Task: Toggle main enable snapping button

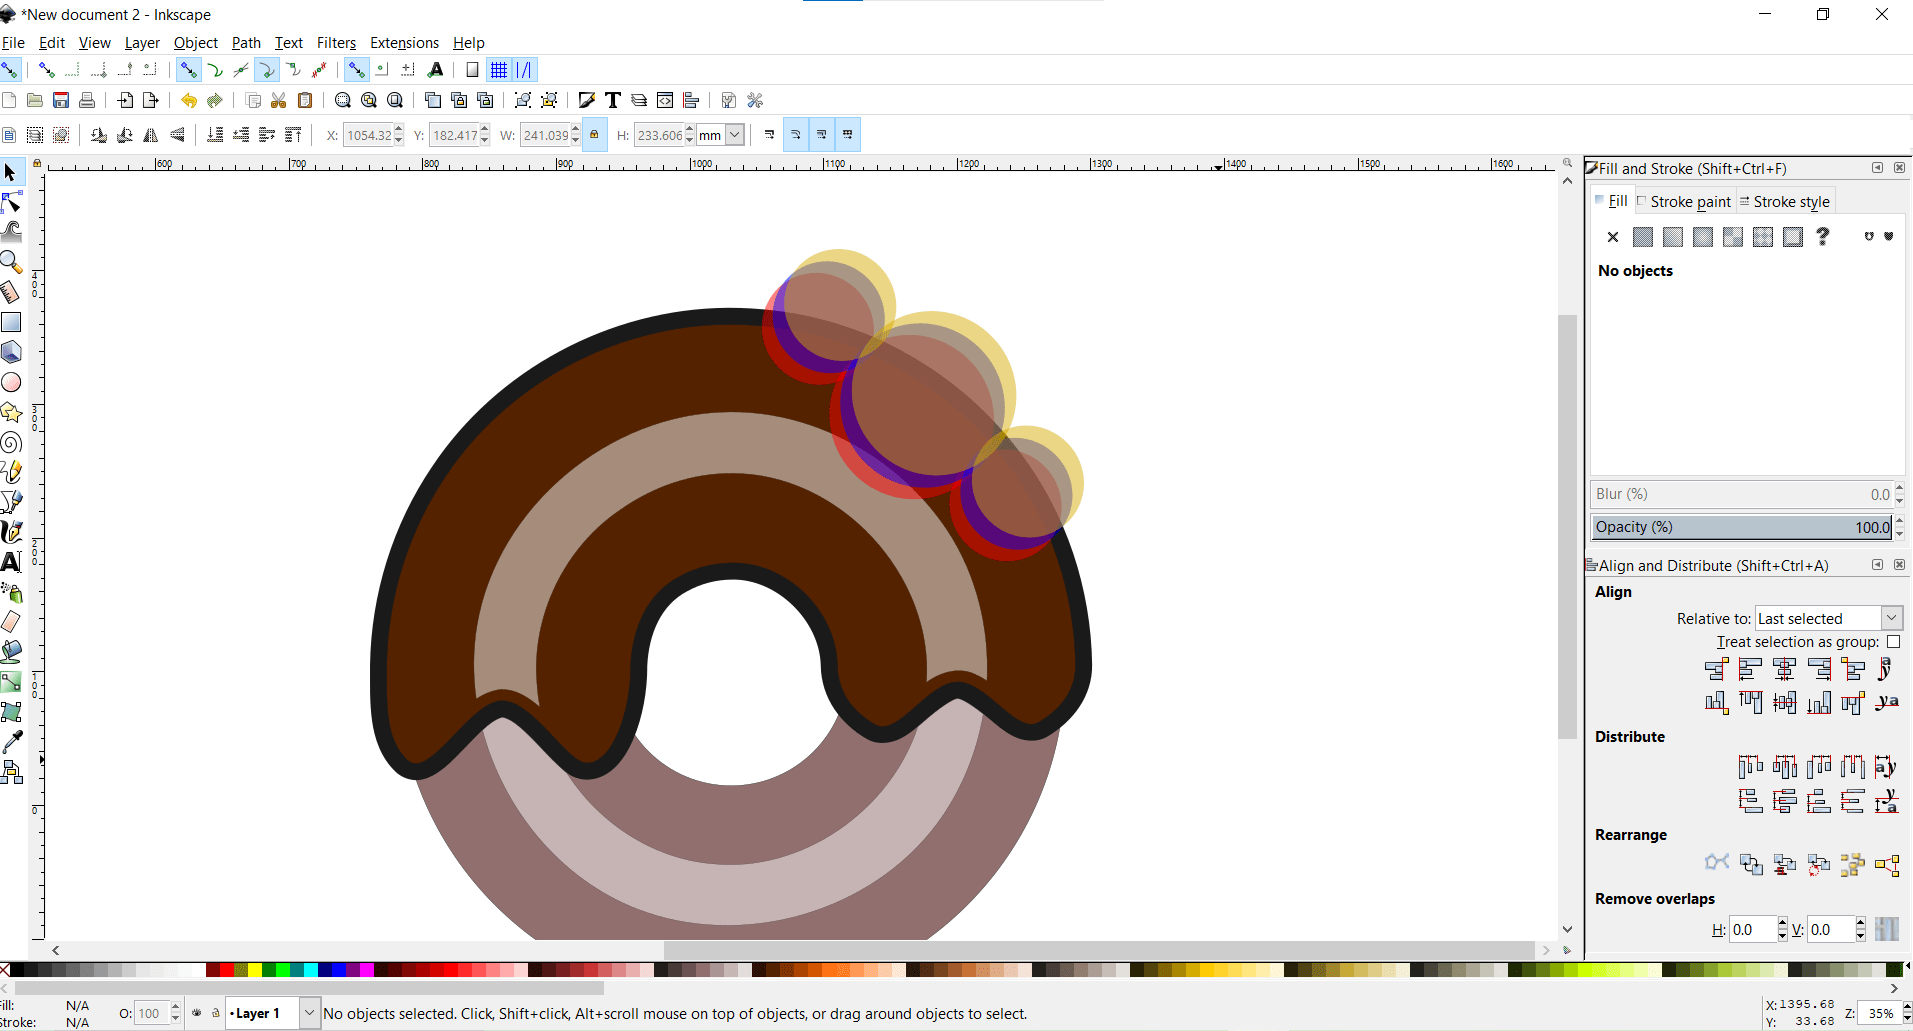Action: pyautogui.click(x=10, y=70)
